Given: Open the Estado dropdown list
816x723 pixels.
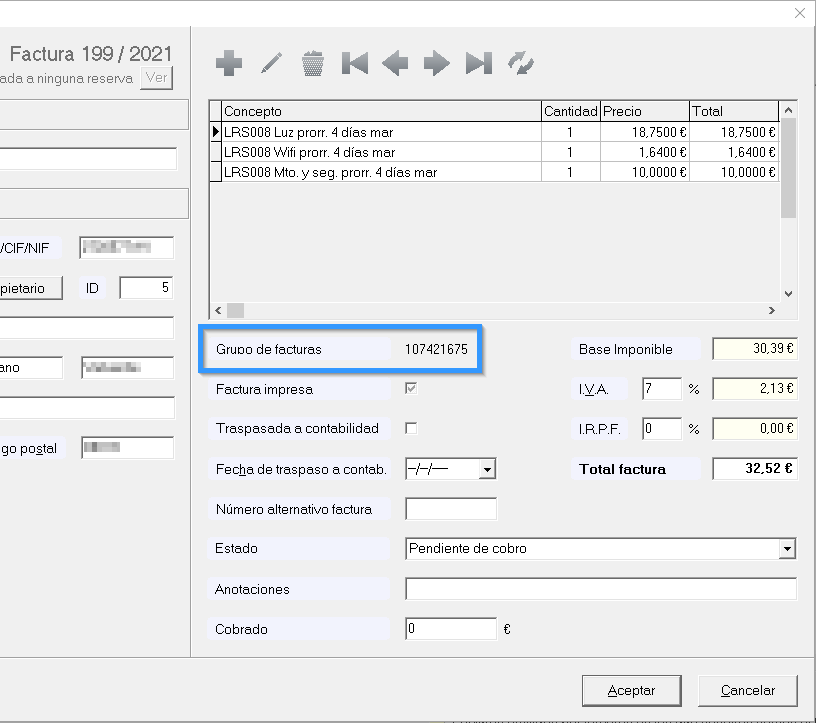Looking at the screenshot, I should tap(787, 549).
